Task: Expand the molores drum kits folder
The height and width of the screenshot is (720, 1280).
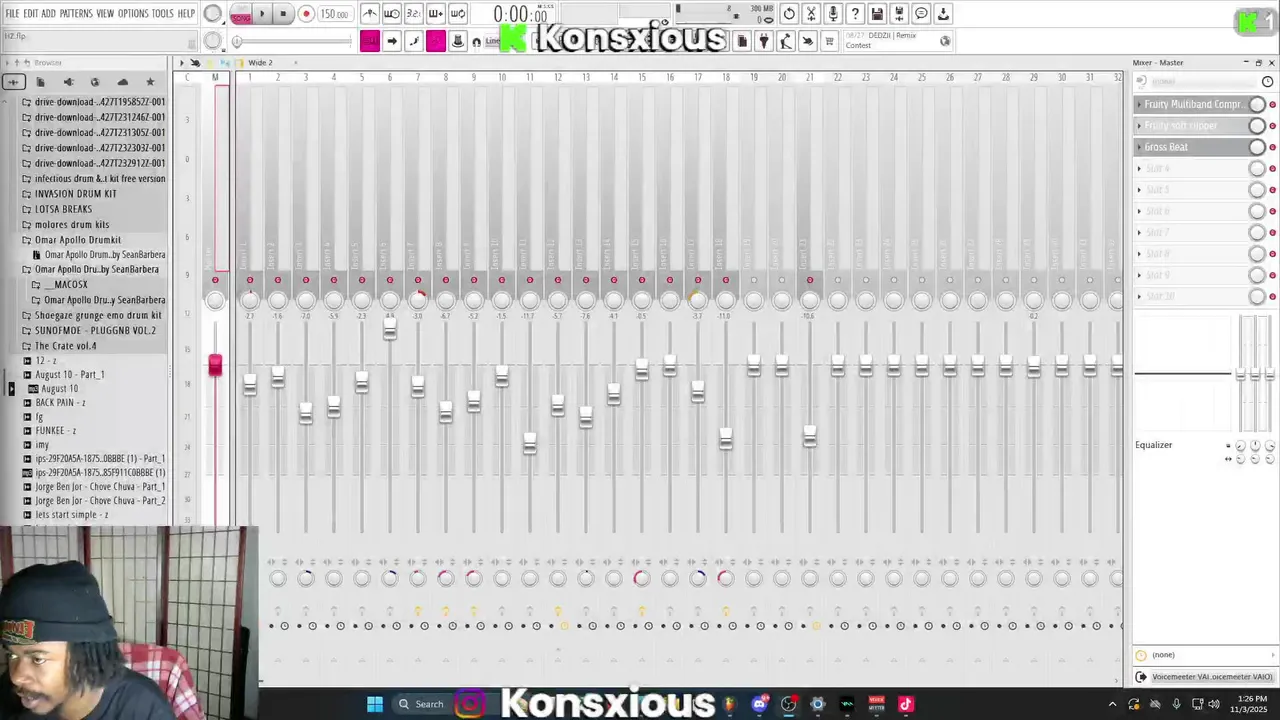Action: click(x=72, y=225)
